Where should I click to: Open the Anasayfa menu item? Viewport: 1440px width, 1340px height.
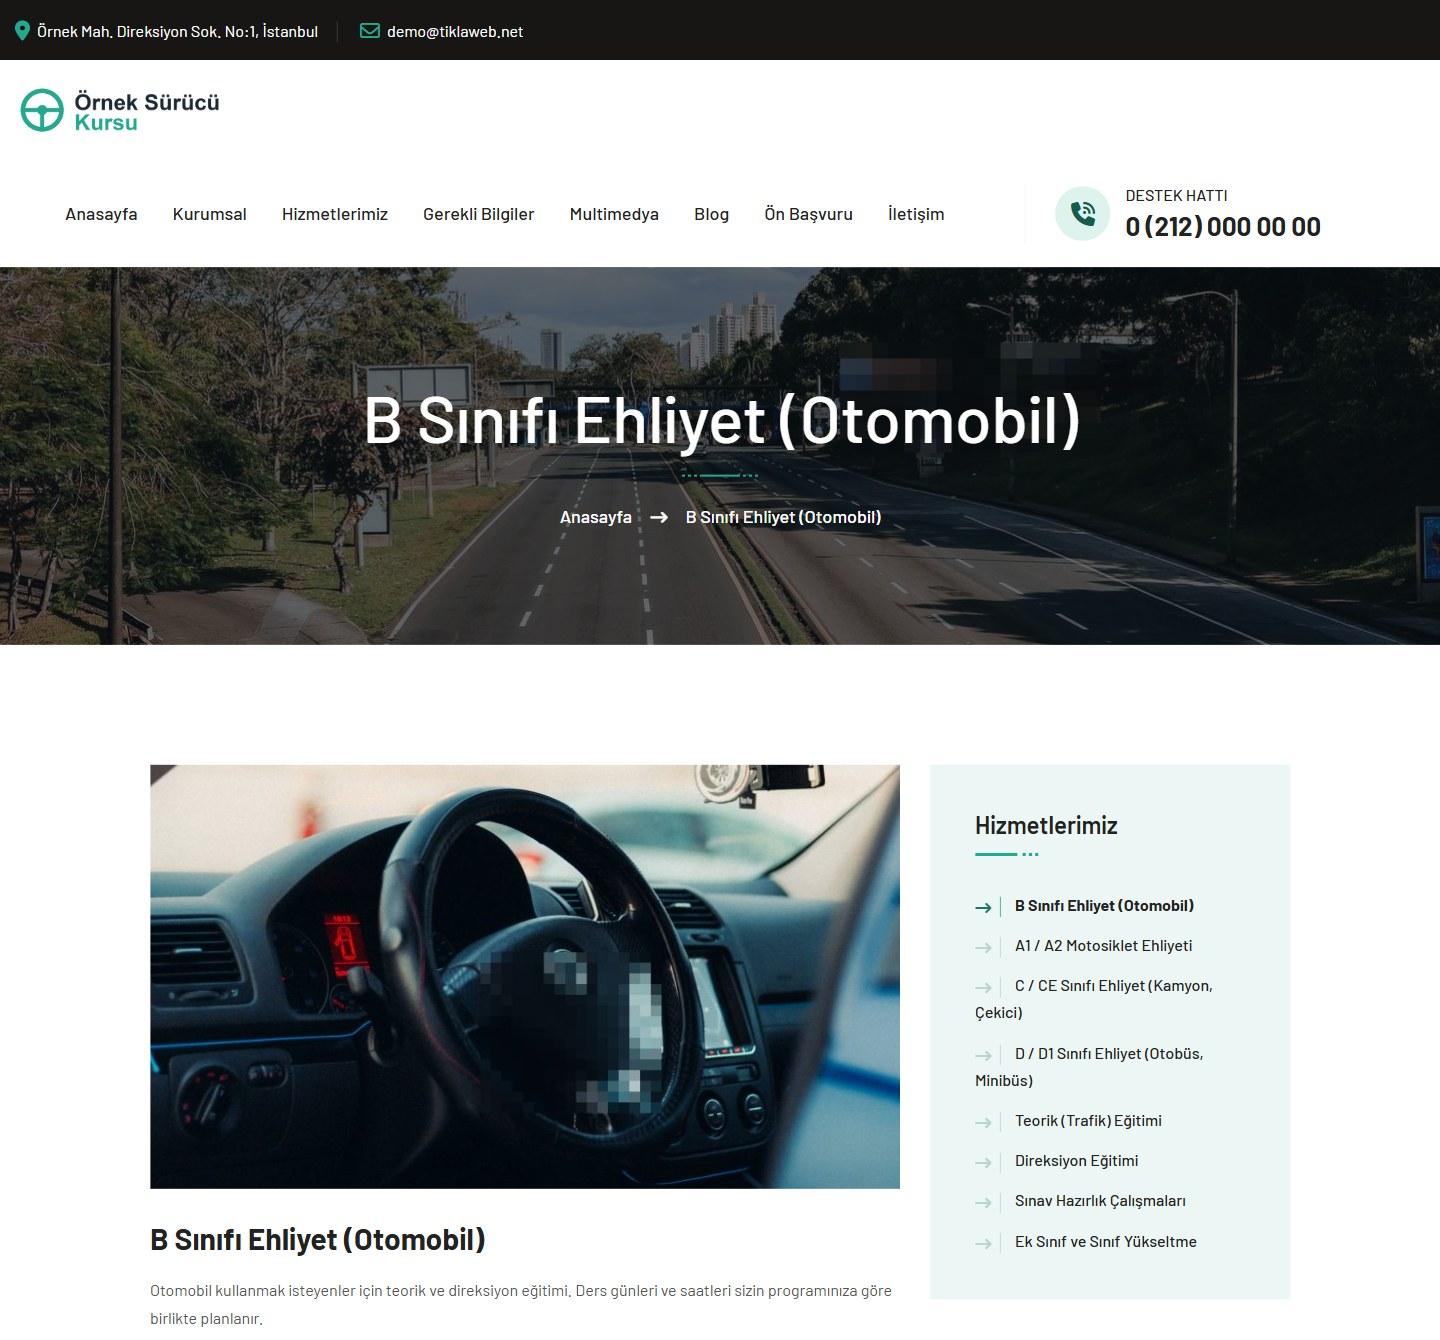[101, 214]
